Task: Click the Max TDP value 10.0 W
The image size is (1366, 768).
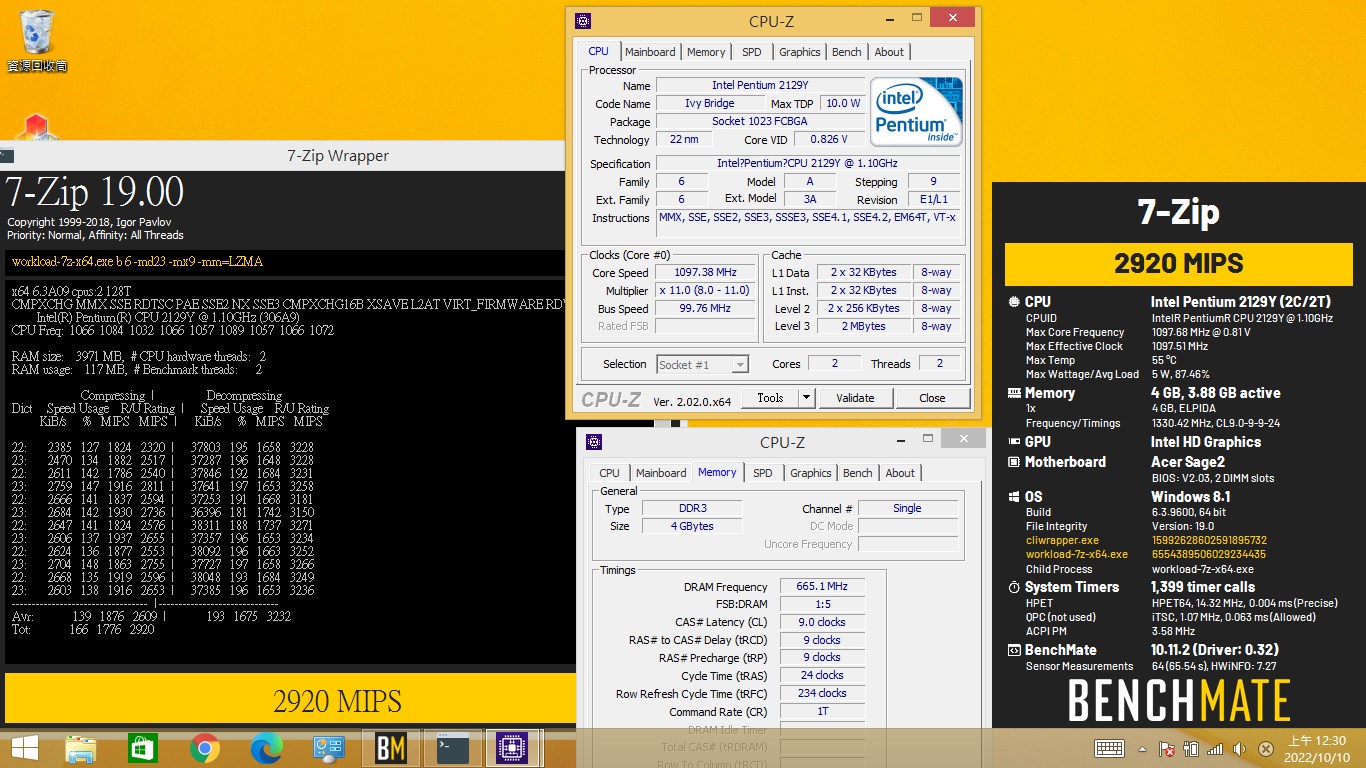Action: click(842, 104)
